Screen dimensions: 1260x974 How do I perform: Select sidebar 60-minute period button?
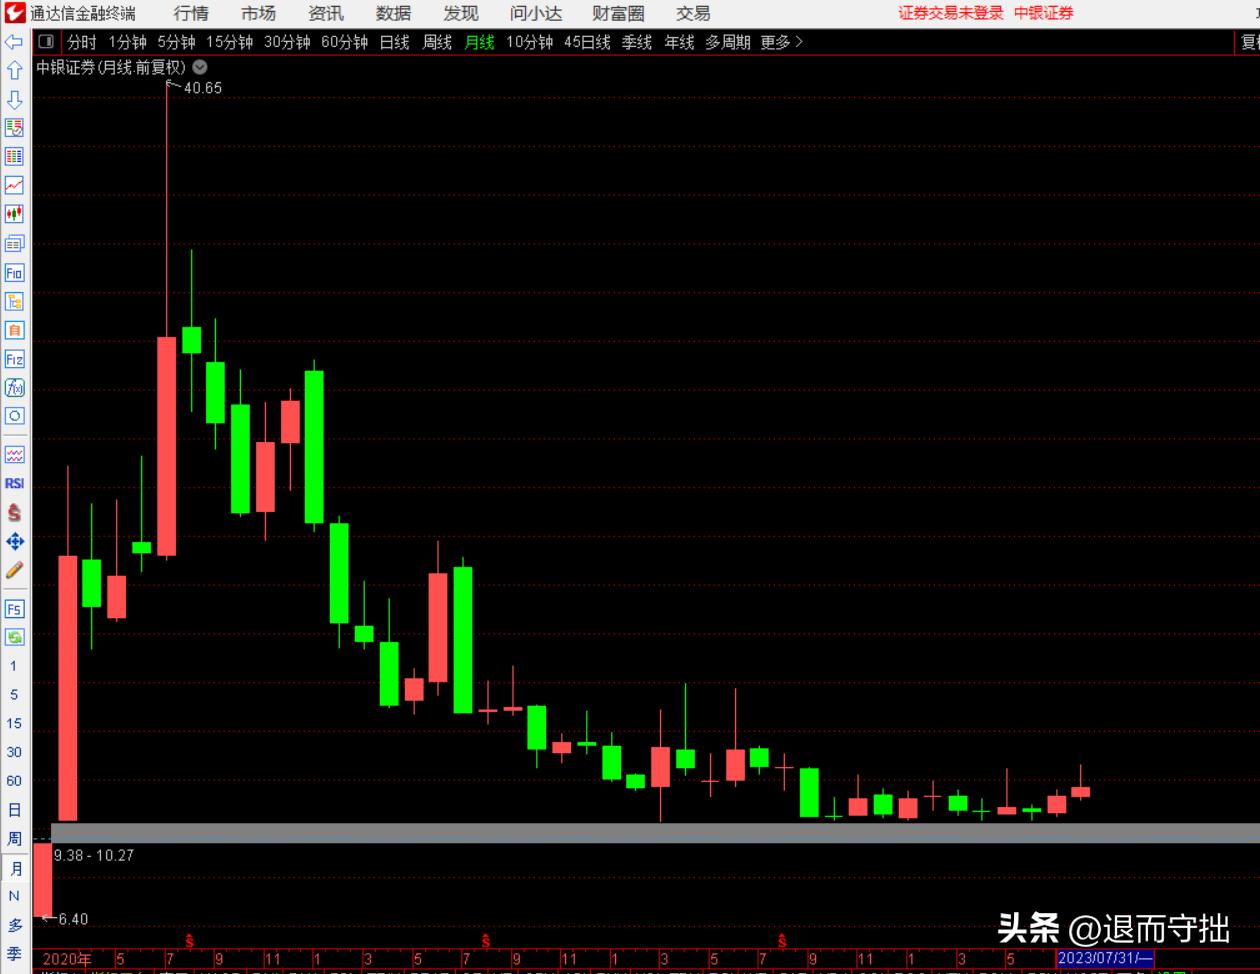click(14, 781)
